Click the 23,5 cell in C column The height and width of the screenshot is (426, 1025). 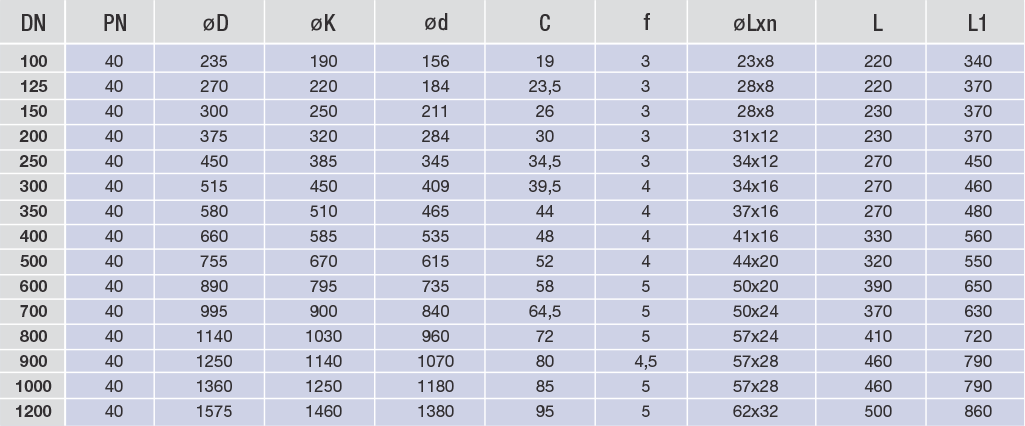[545, 86]
